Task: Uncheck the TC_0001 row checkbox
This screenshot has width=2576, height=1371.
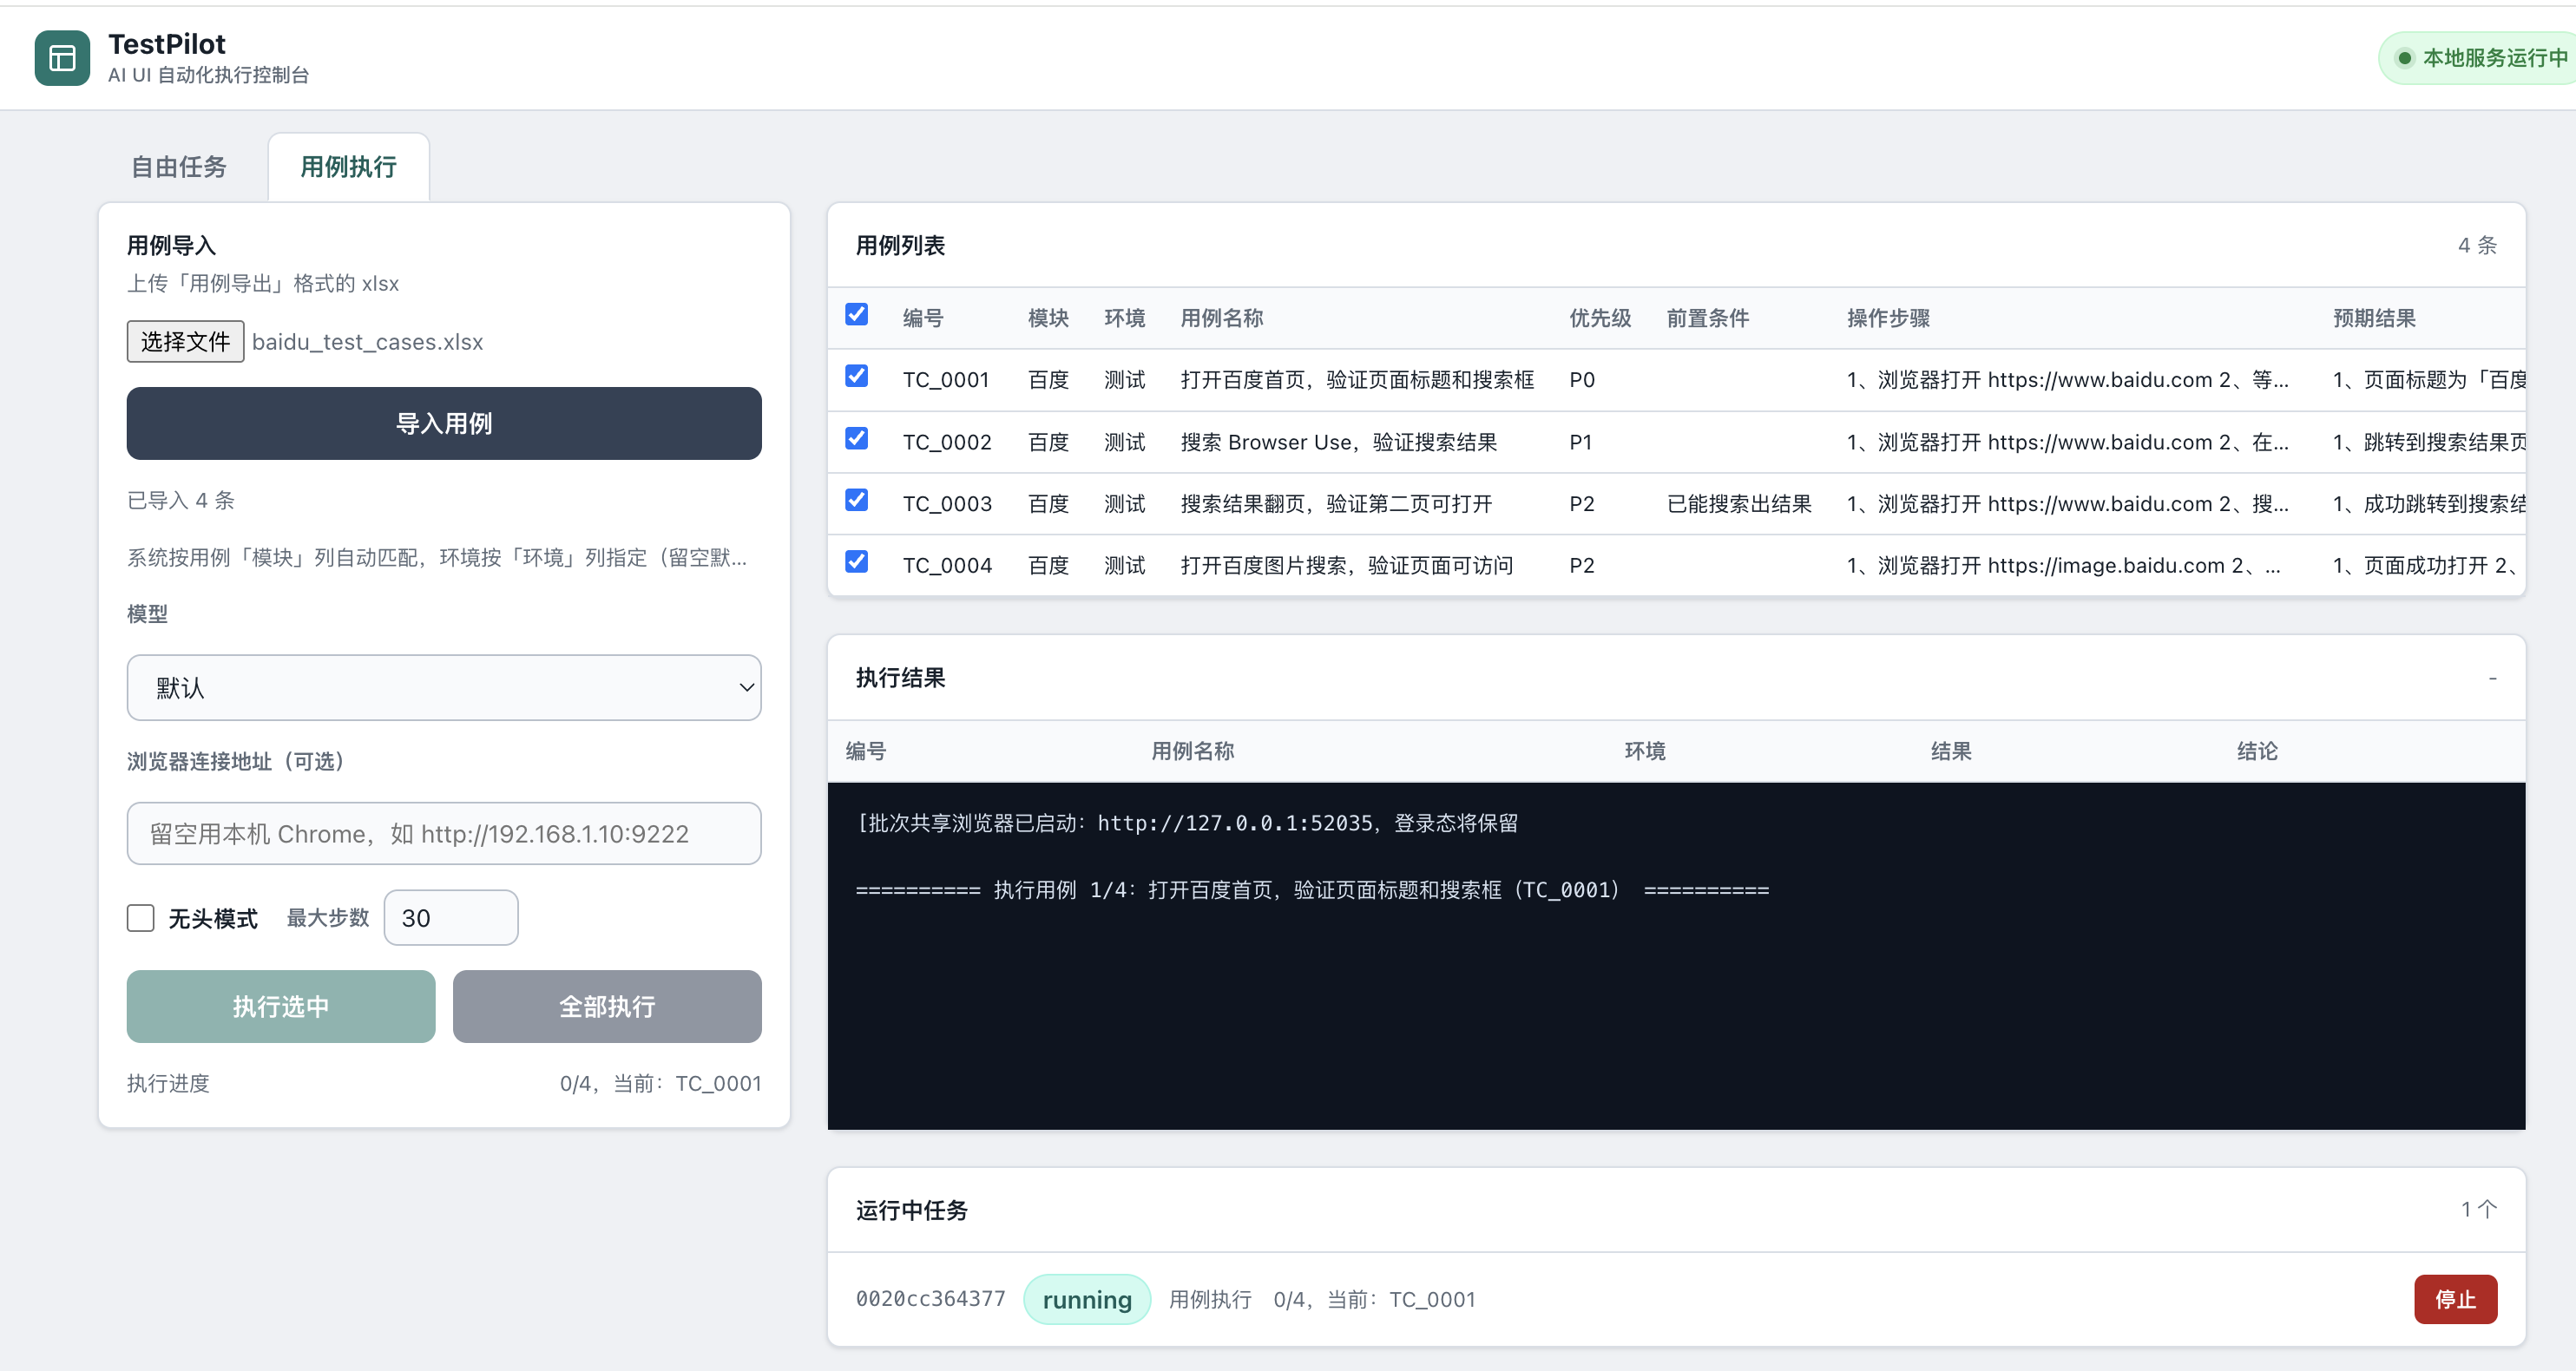Action: (x=856, y=376)
